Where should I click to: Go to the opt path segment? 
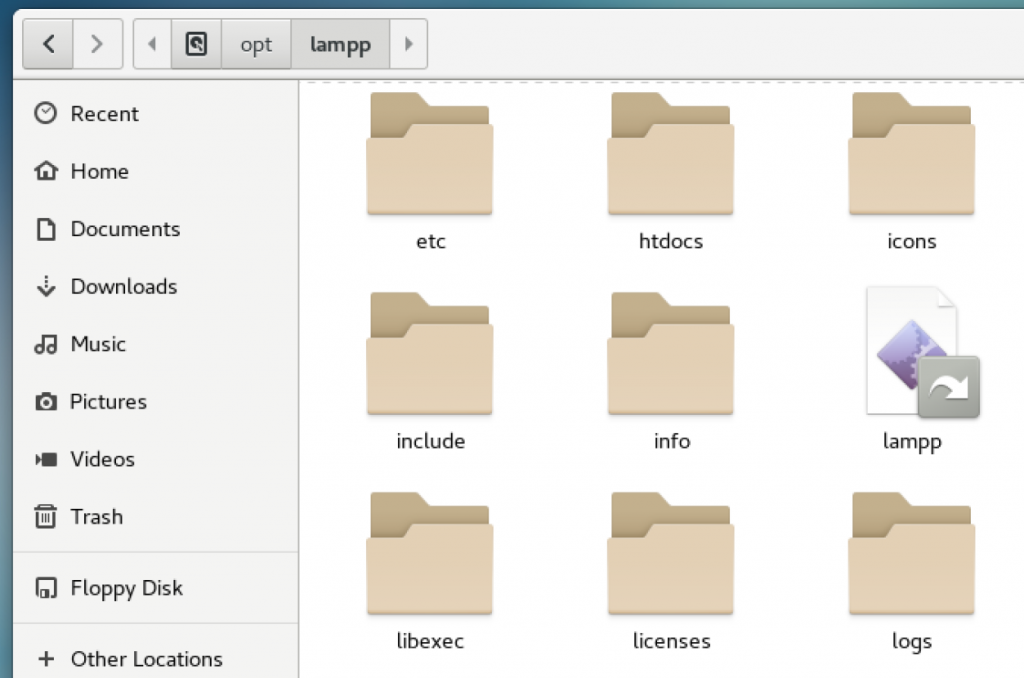coord(256,45)
